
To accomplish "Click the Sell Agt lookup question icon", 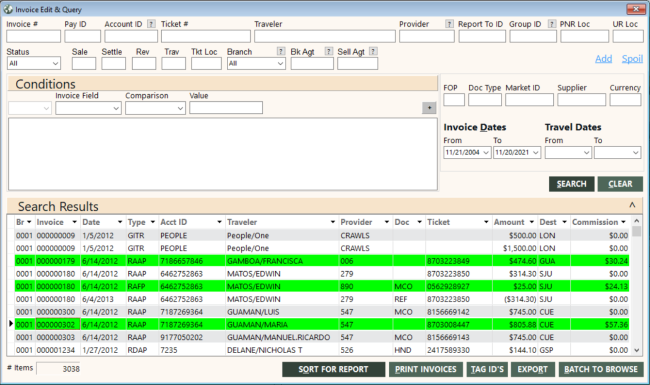I will 373,51.
